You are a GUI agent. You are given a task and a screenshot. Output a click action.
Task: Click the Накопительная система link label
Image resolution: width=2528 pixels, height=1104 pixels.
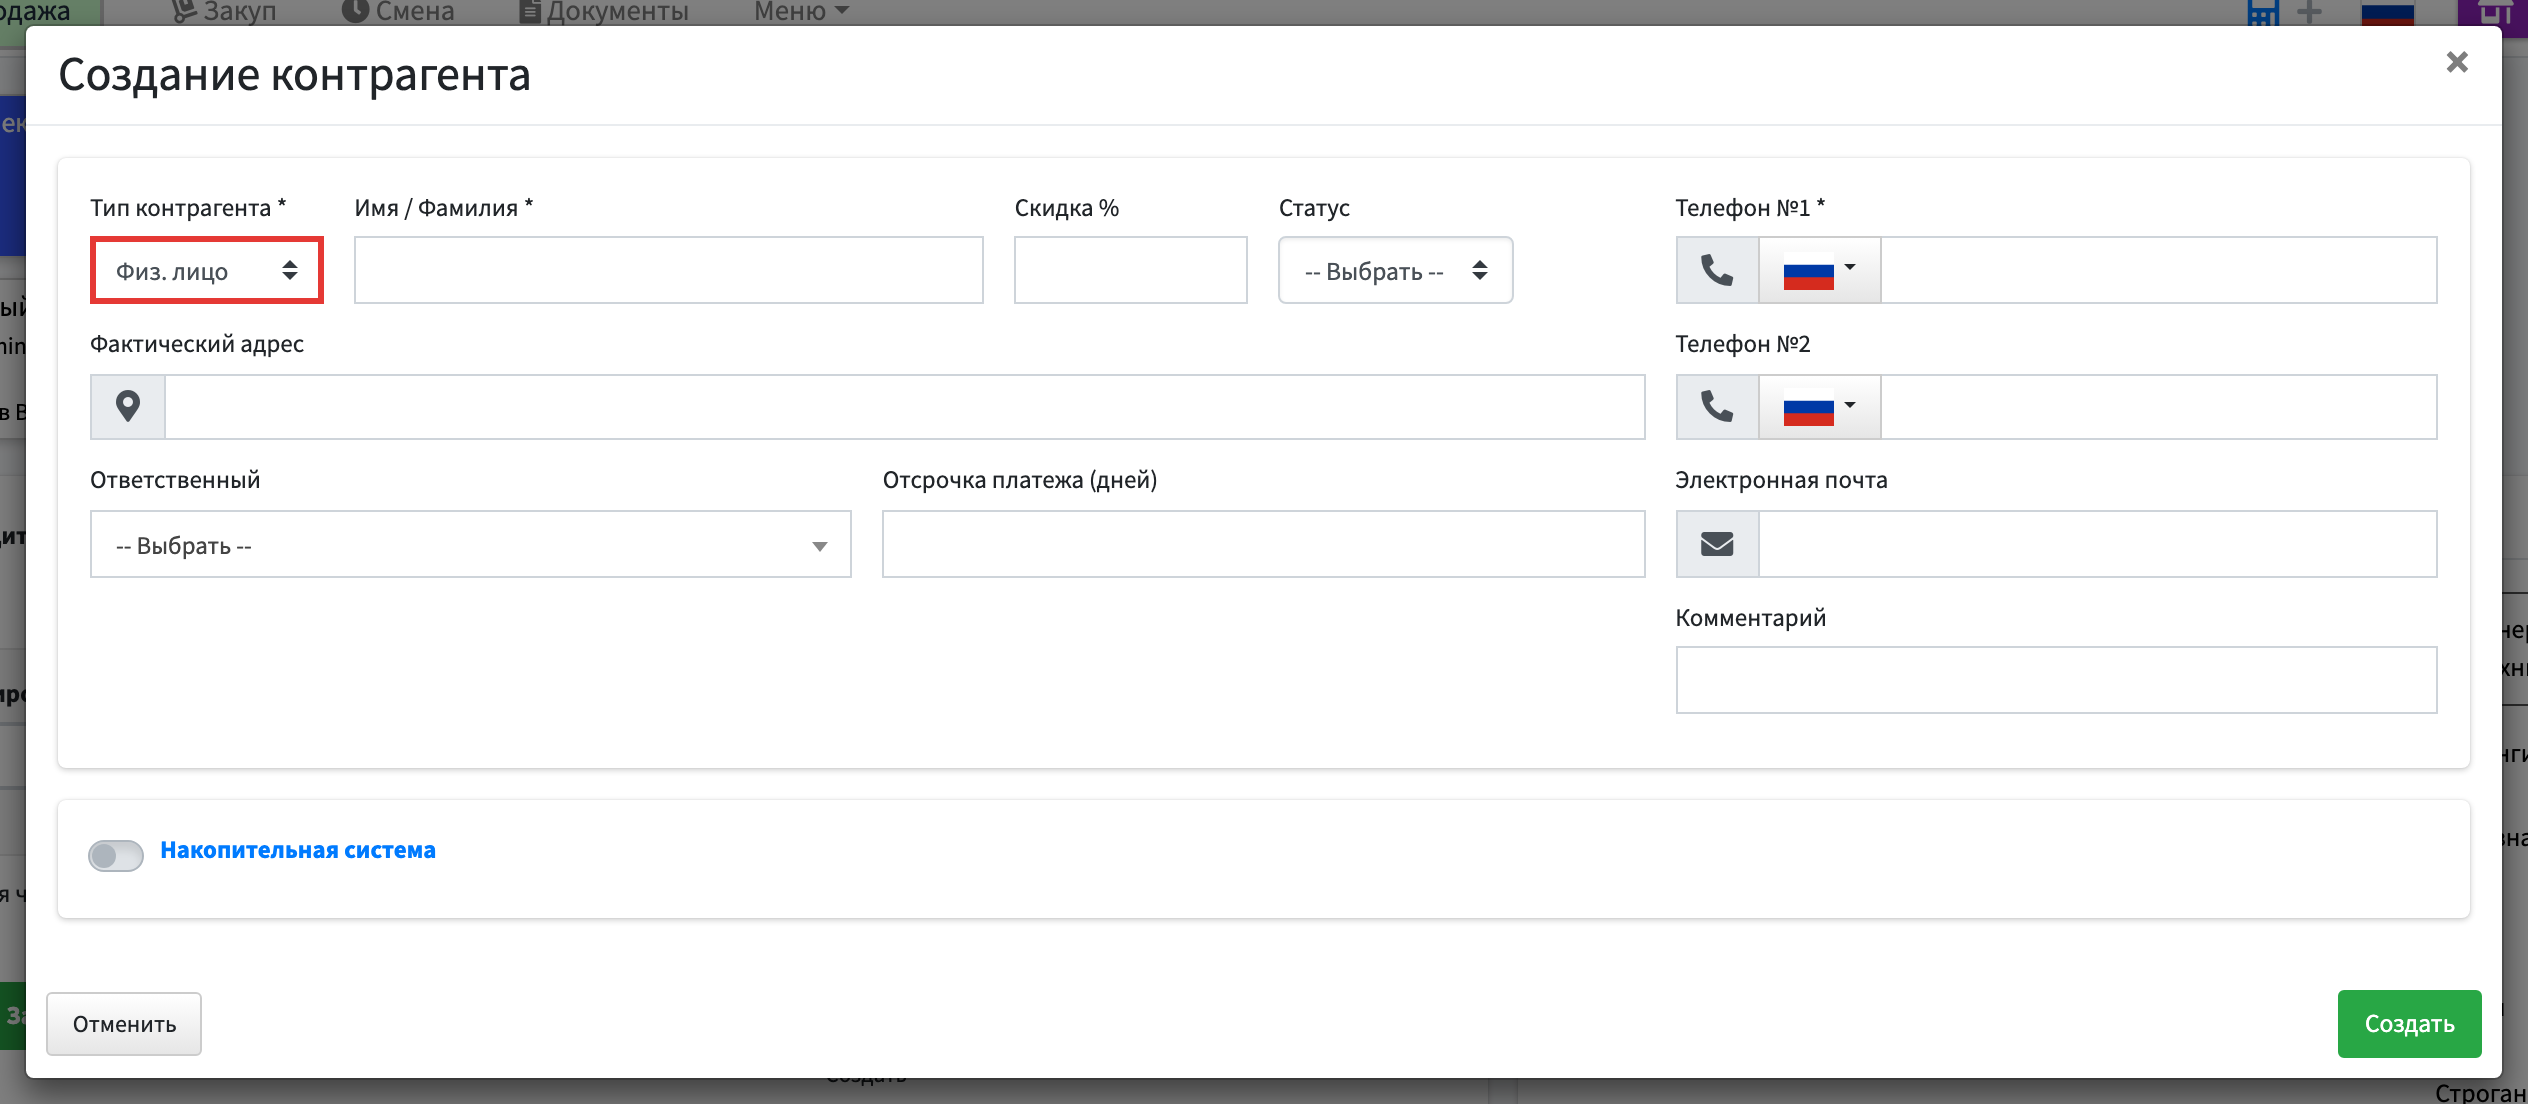click(298, 850)
